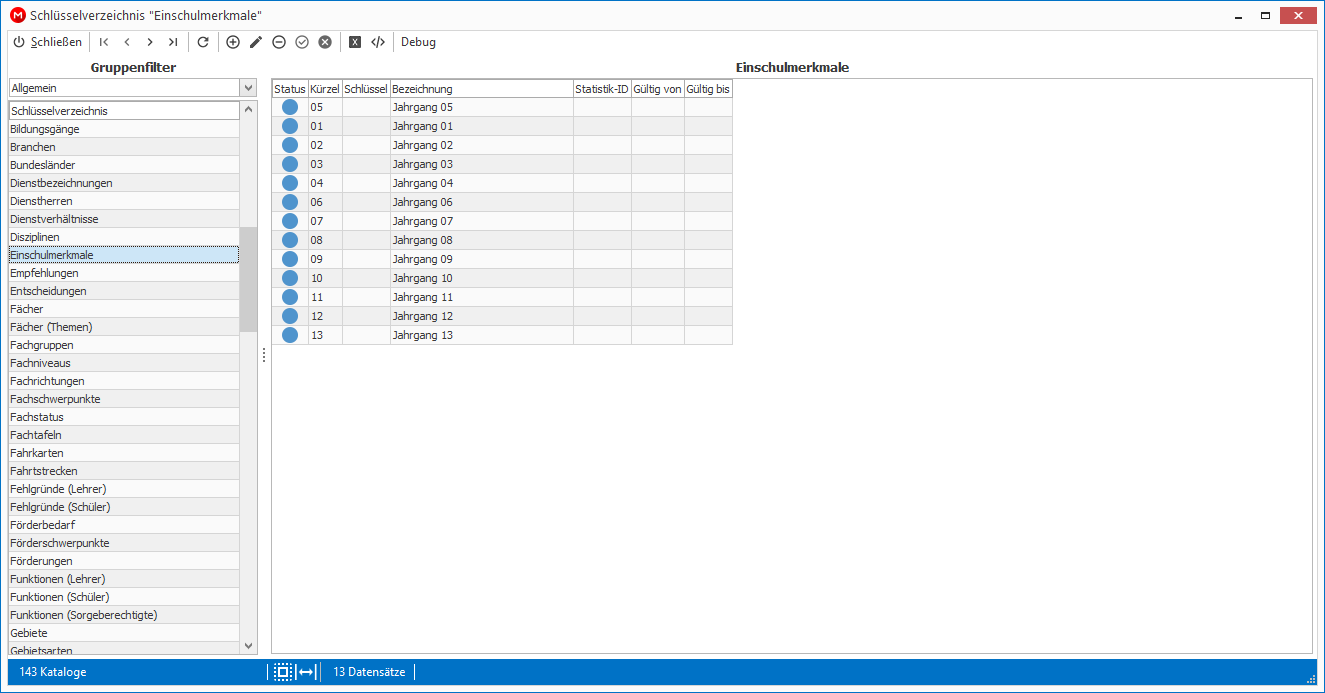1325x693 pixels.
Task: Select the Jahrgang 07 table cell
Action: tap(481, 221)
